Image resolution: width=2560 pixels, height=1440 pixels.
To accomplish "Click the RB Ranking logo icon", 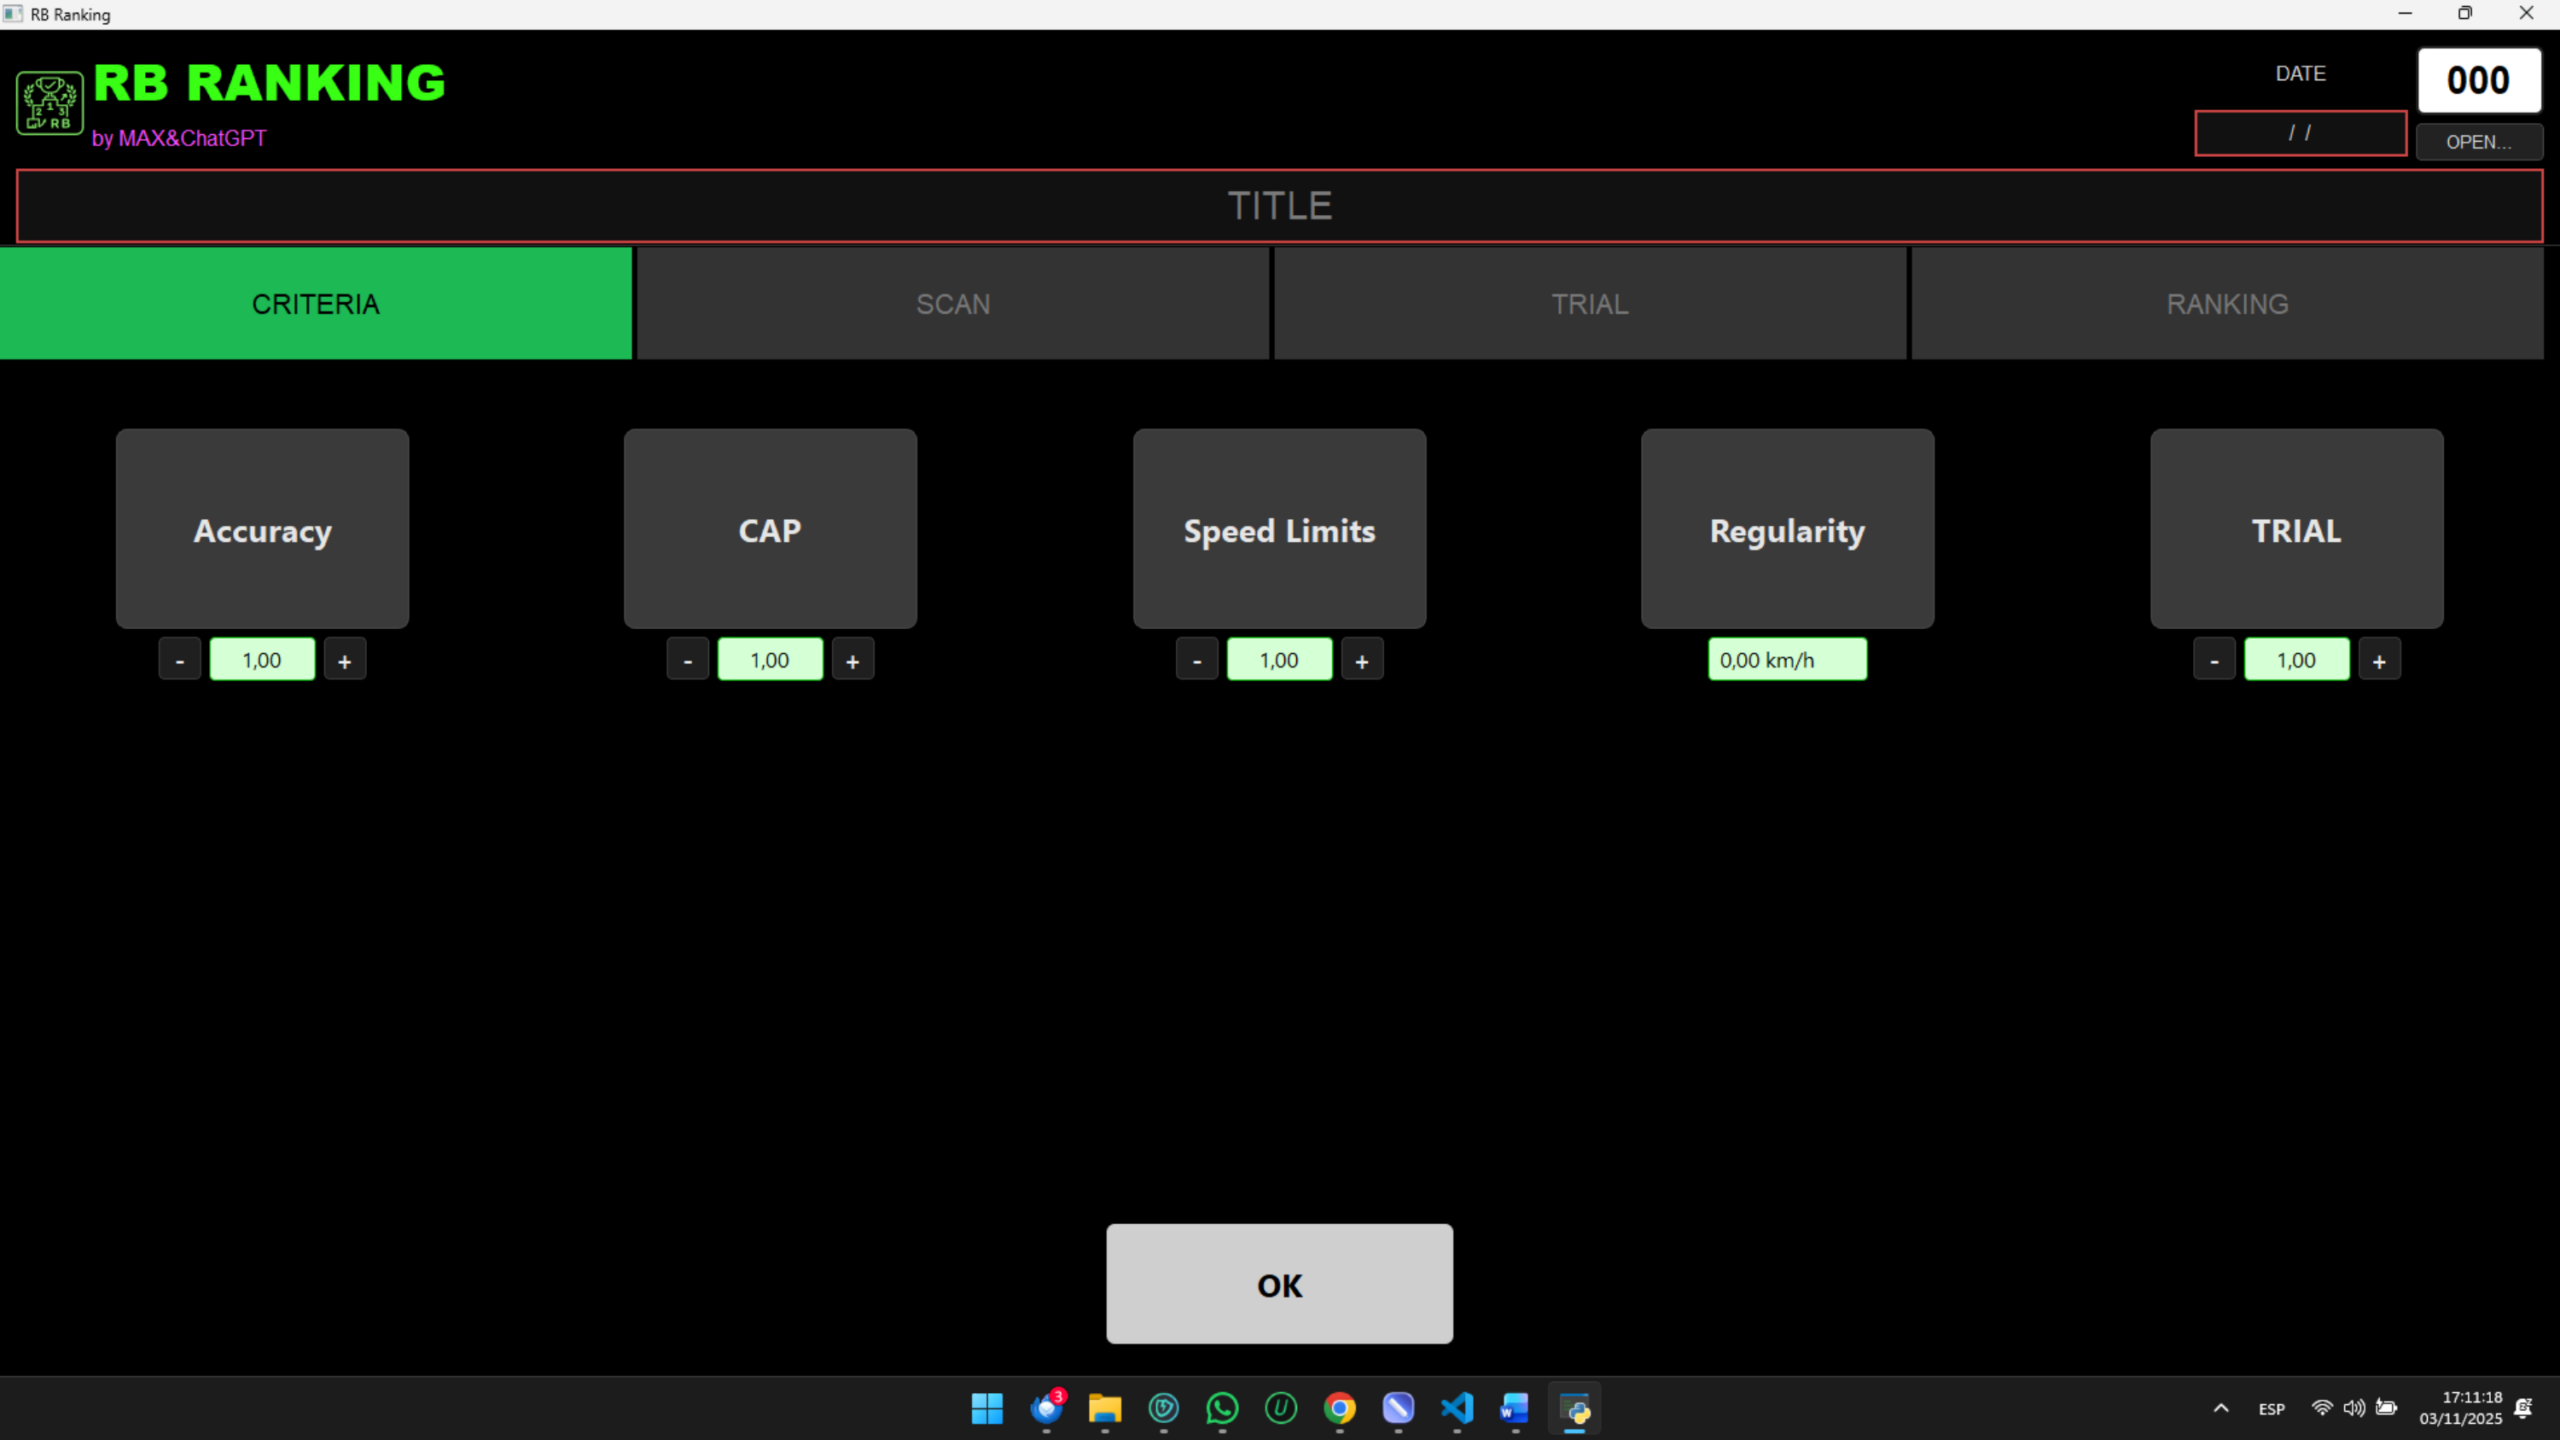I will [x=49, y=103].
